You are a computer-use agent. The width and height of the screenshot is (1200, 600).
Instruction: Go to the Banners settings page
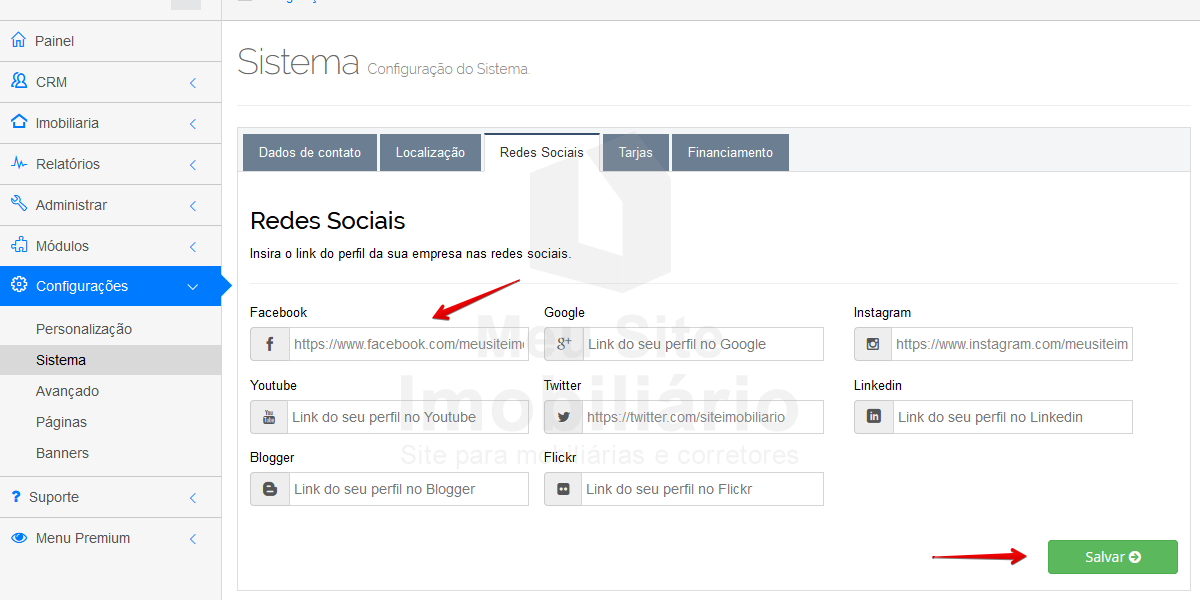pyautogui.click(x=62, y=453)
